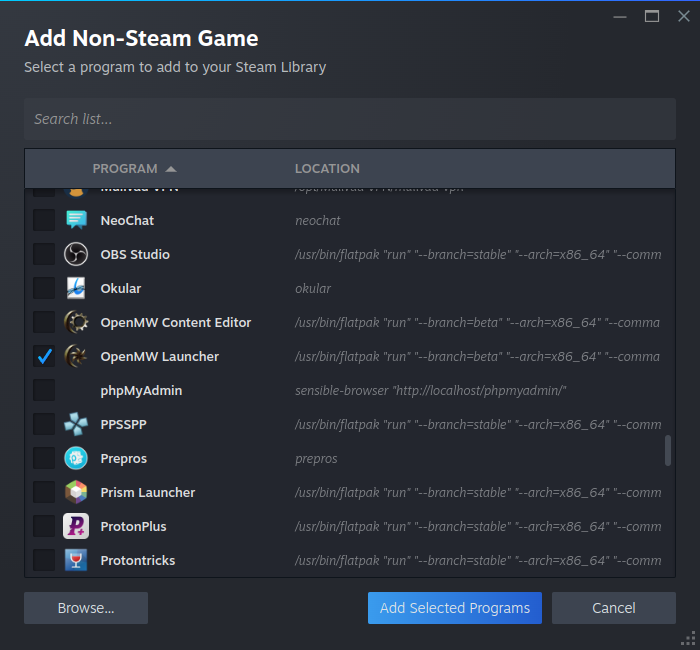Screen dimensions: 700x650
Task: Click the Prepros icon
Action: [76, 458]
